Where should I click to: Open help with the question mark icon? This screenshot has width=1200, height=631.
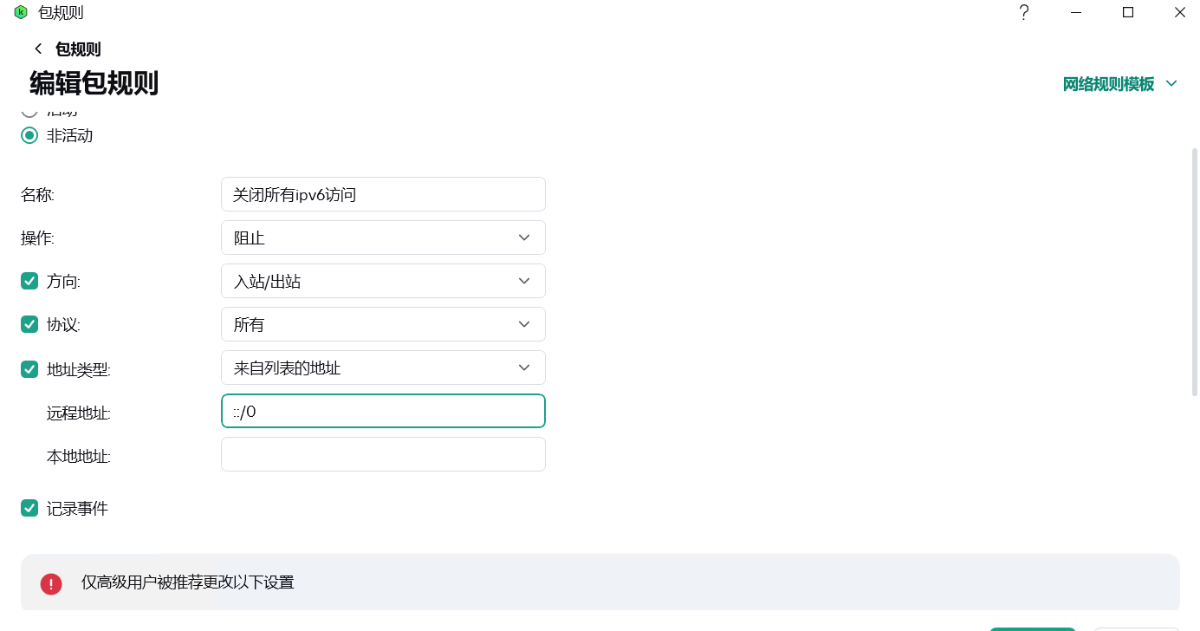click(x=1024, y=13)
